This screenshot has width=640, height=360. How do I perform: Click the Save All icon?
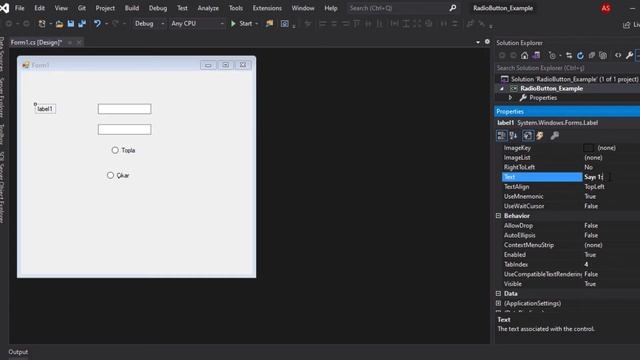pos(82,24)
